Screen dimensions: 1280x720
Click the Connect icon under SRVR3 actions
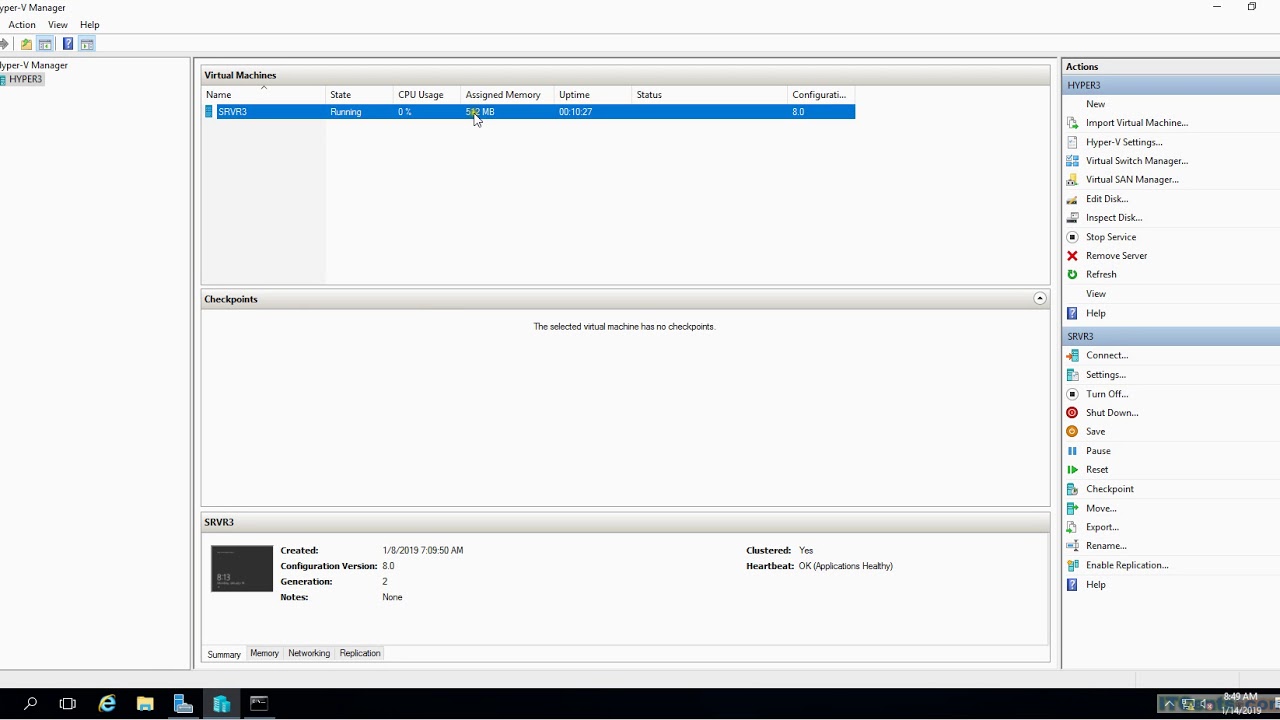coord(1072,356)
